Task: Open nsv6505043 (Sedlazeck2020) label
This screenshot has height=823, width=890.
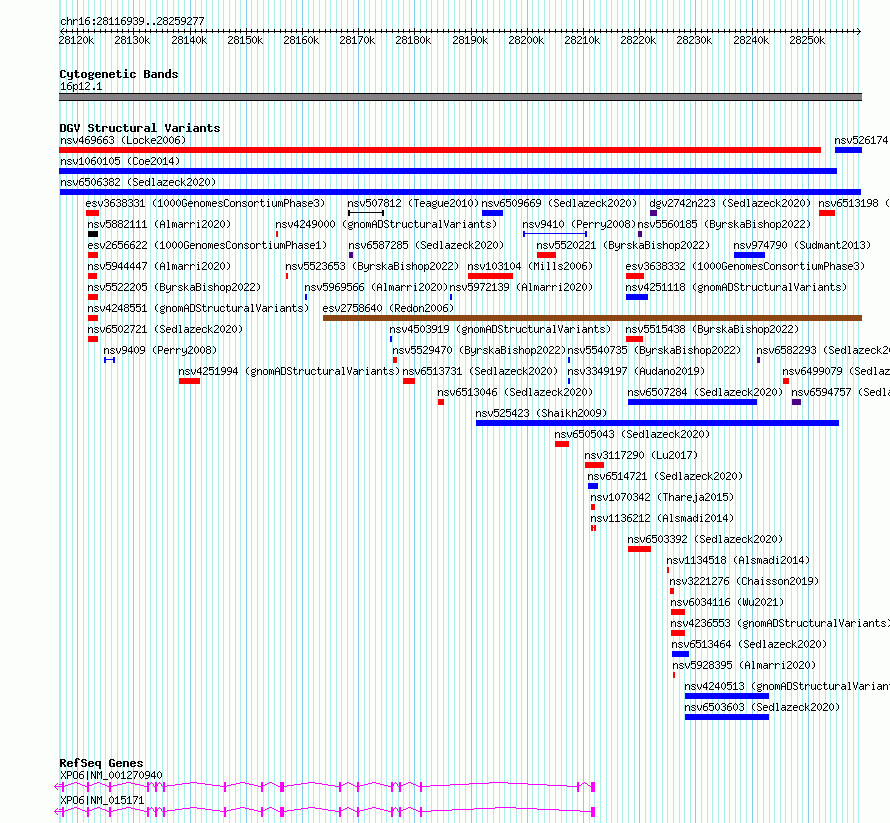Action: coord(632,434)
